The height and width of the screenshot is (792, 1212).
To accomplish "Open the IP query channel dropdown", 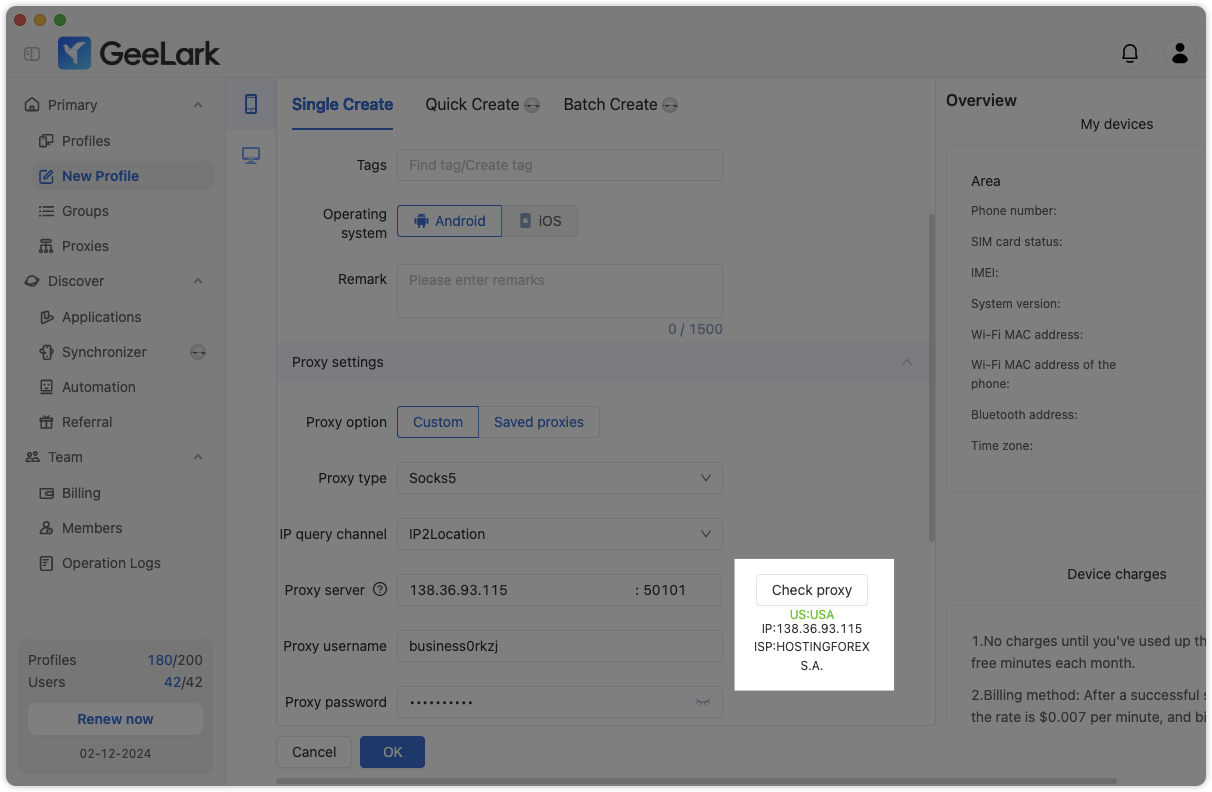I will (559, 534).
